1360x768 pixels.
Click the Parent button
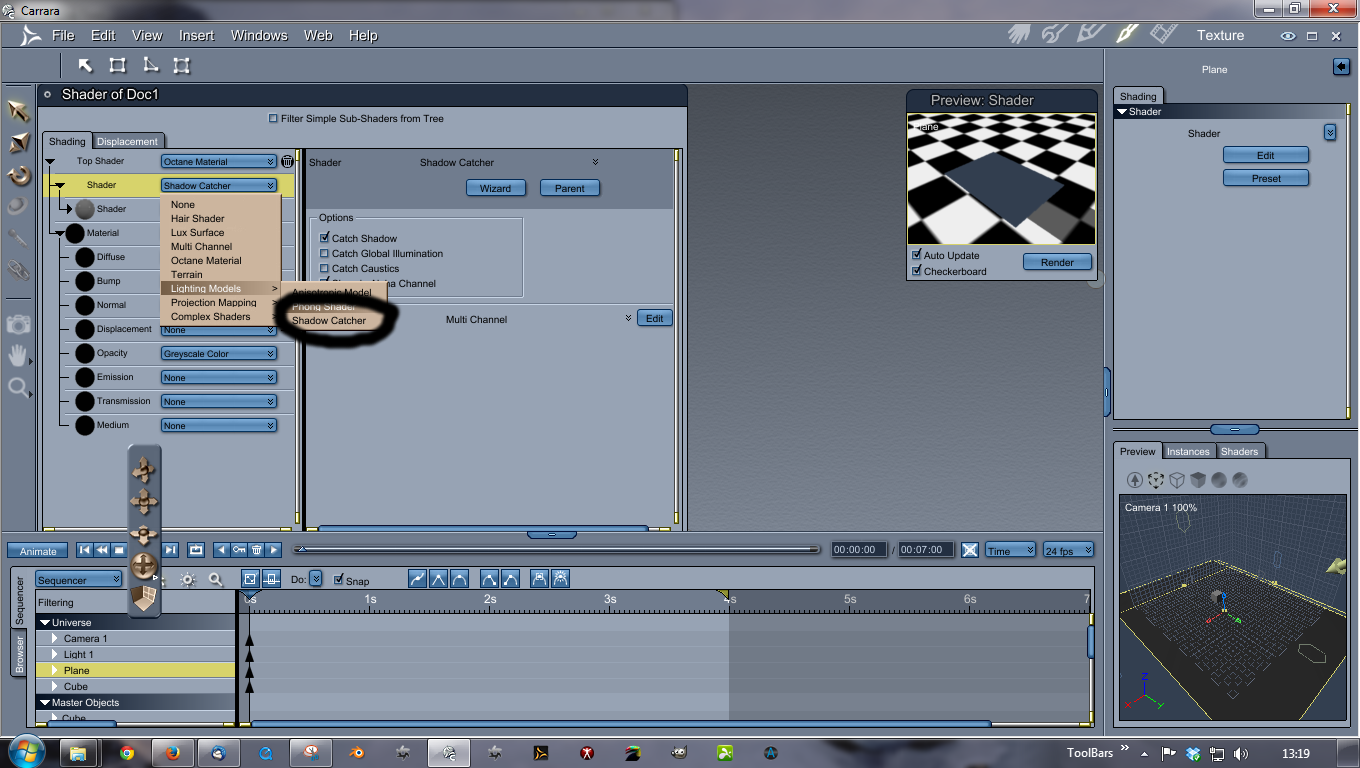(x=570, y=187)
